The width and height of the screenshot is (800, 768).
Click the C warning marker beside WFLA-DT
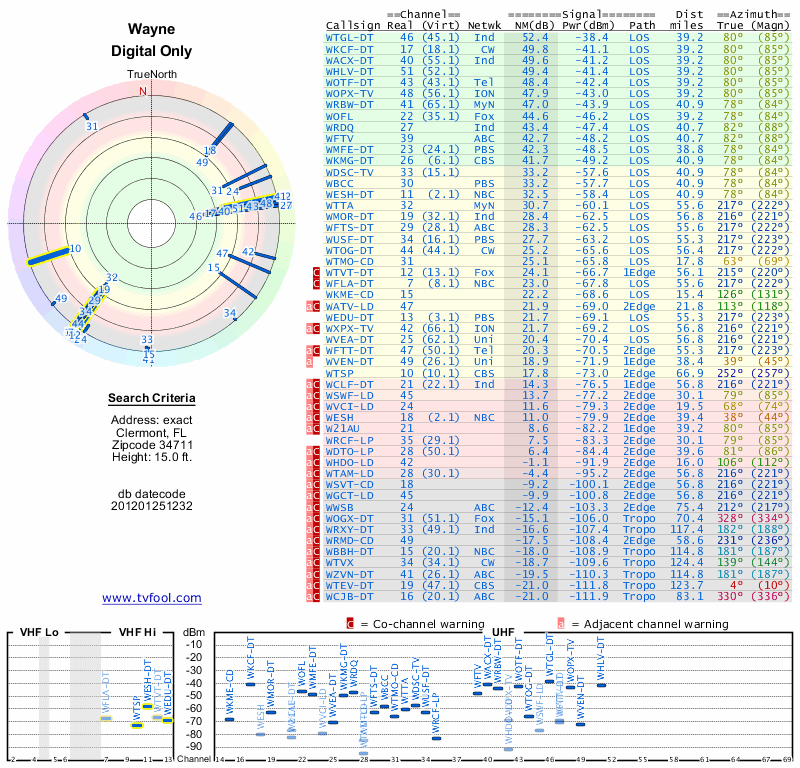[x=316, y=284]
